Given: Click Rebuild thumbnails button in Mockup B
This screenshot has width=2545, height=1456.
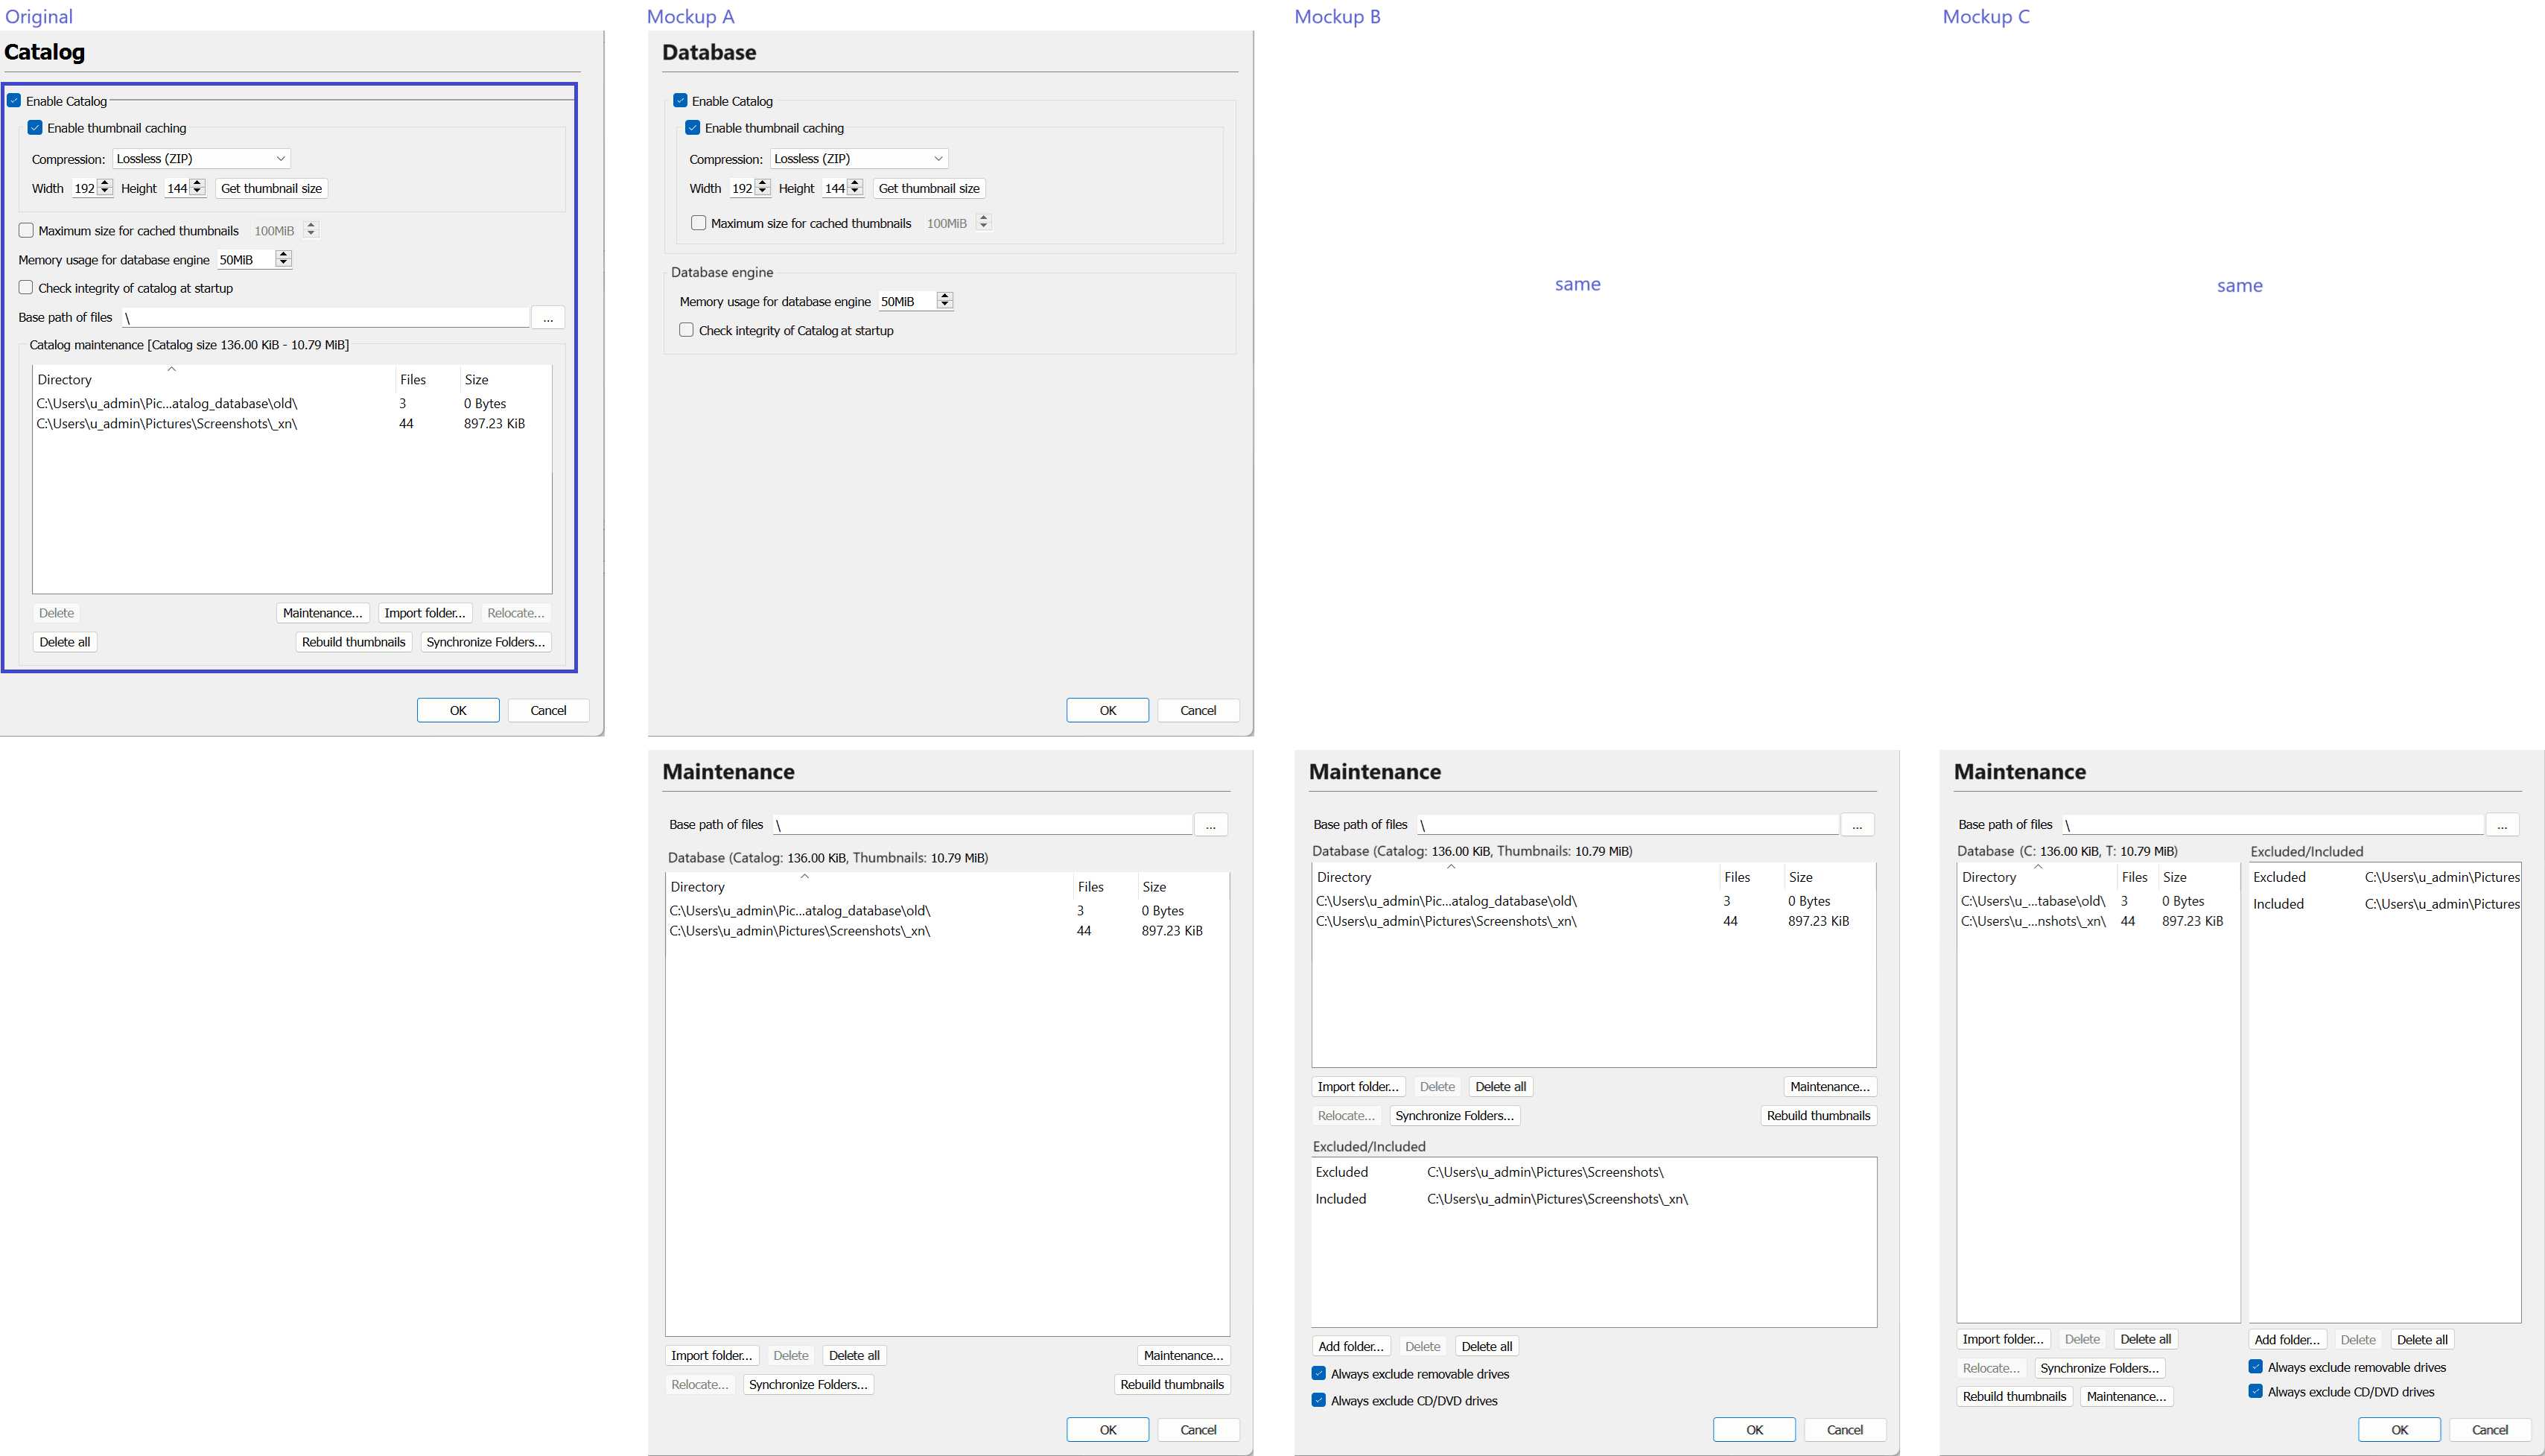Looking at the screenshot, I should click(x=1817, y=1116).
